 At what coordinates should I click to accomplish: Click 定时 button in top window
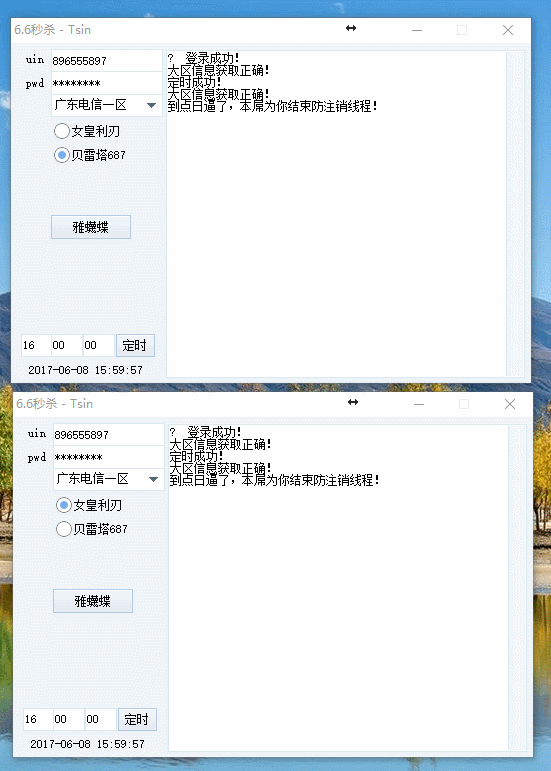pyautogui.click(x=135, y=345)
